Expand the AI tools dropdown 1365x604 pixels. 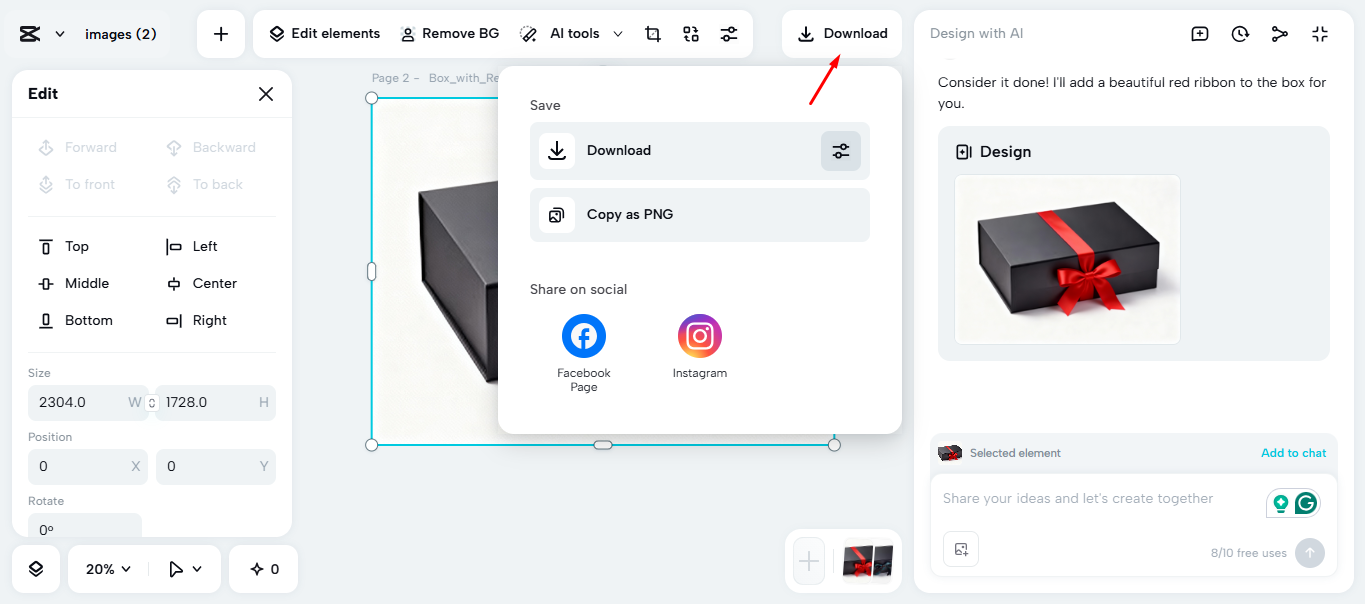tap(572, 34)
